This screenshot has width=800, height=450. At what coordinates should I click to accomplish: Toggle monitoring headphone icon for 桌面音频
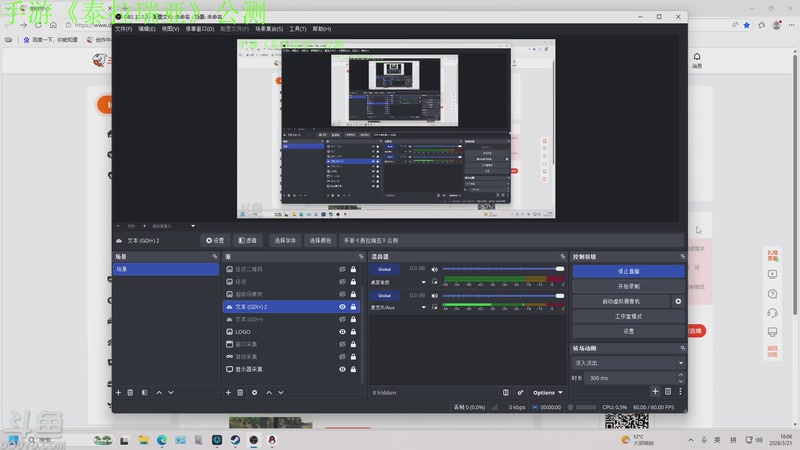pos(434,281)
